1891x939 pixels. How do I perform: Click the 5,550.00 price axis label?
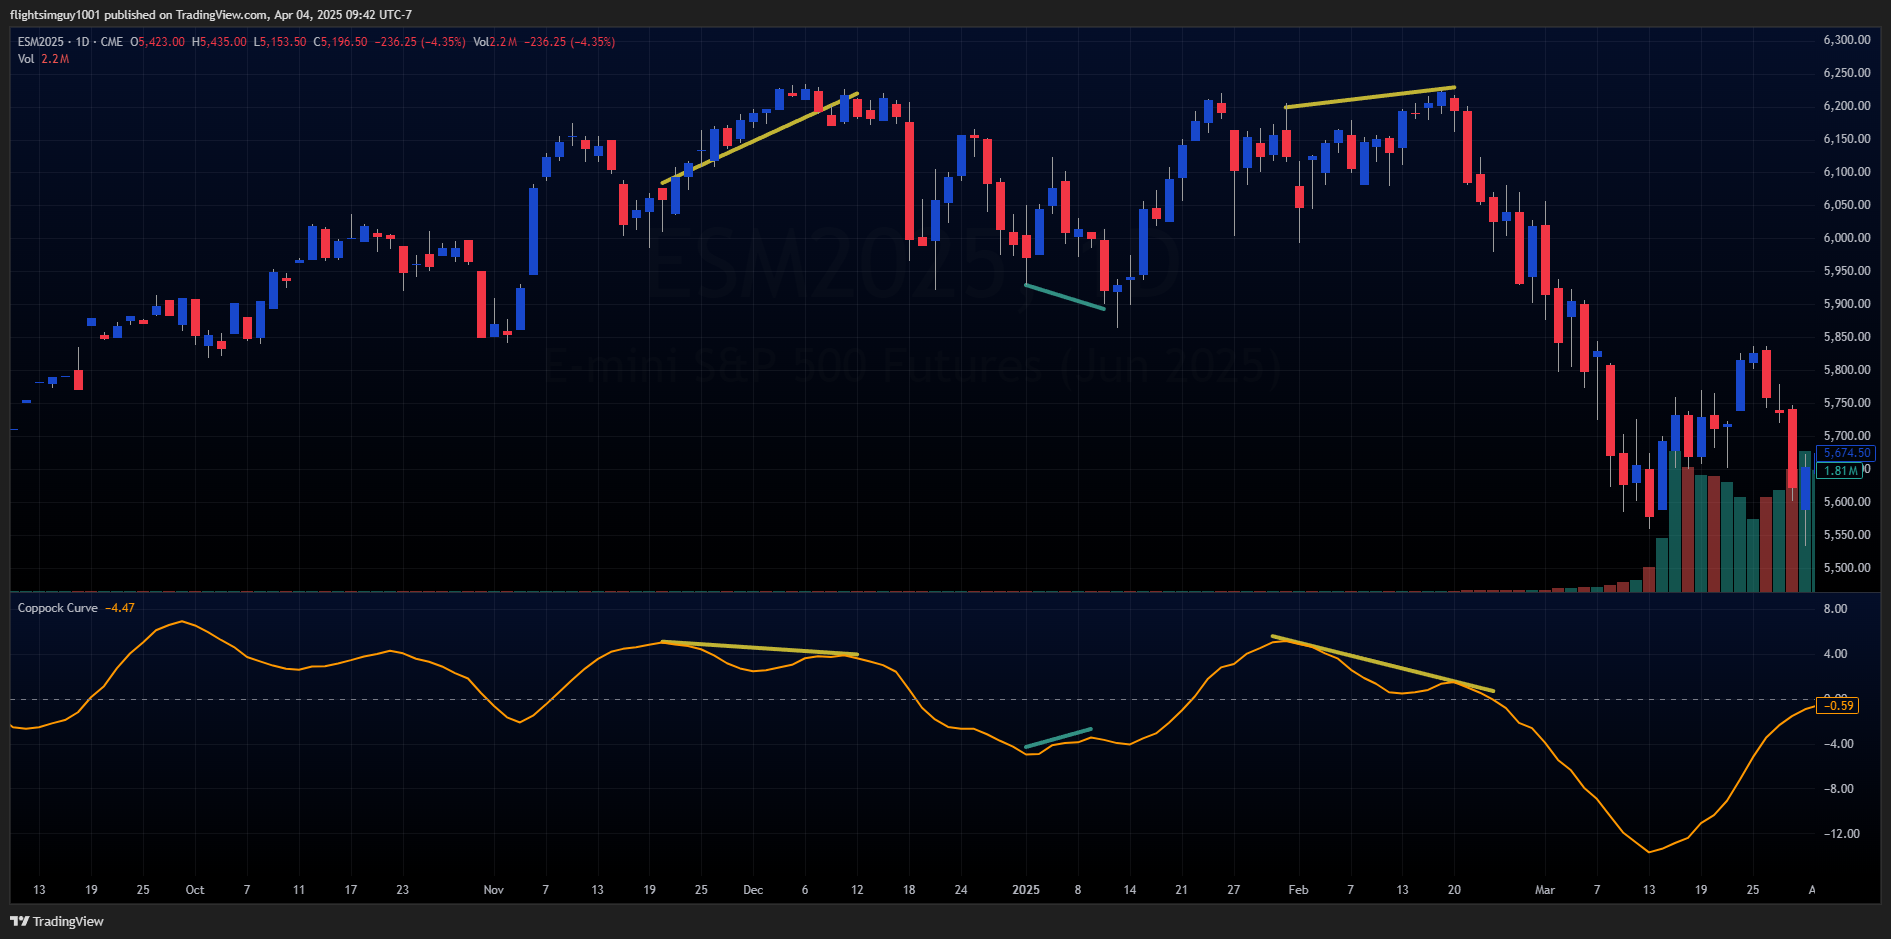[x=1847, y=535]
